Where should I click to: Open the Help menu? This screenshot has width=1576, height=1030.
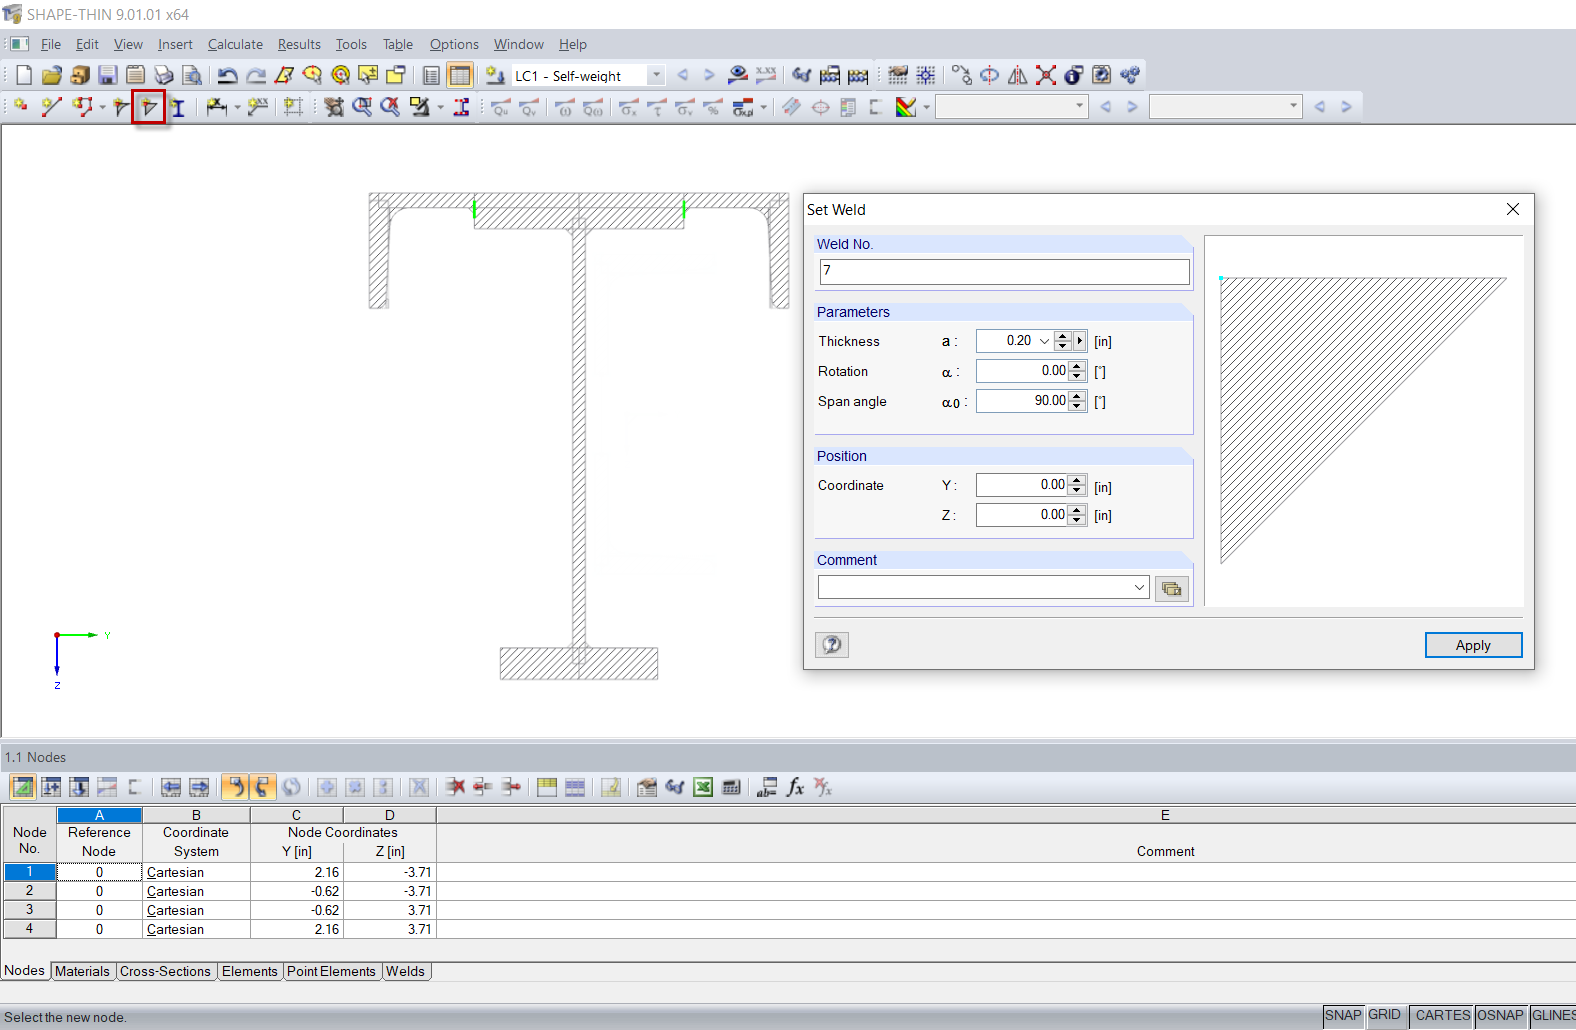click(x=573, y=44)
